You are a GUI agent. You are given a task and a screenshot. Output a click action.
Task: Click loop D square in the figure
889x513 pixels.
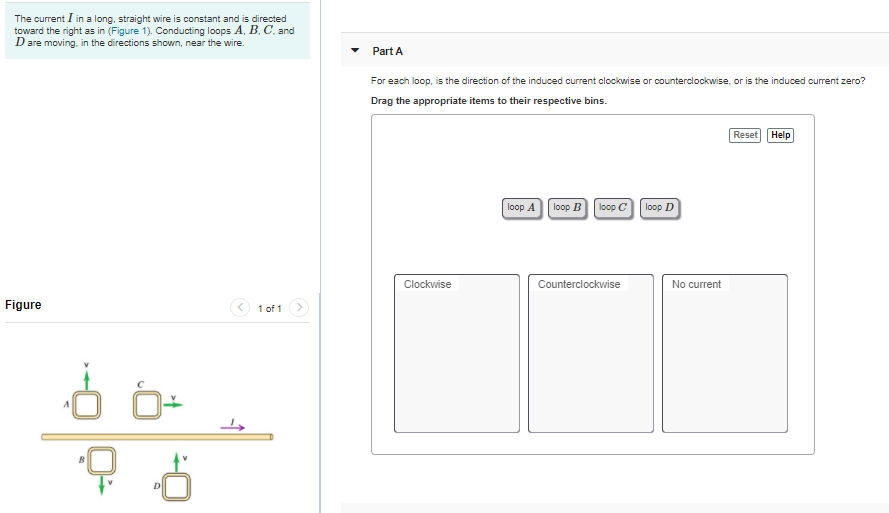176,487
